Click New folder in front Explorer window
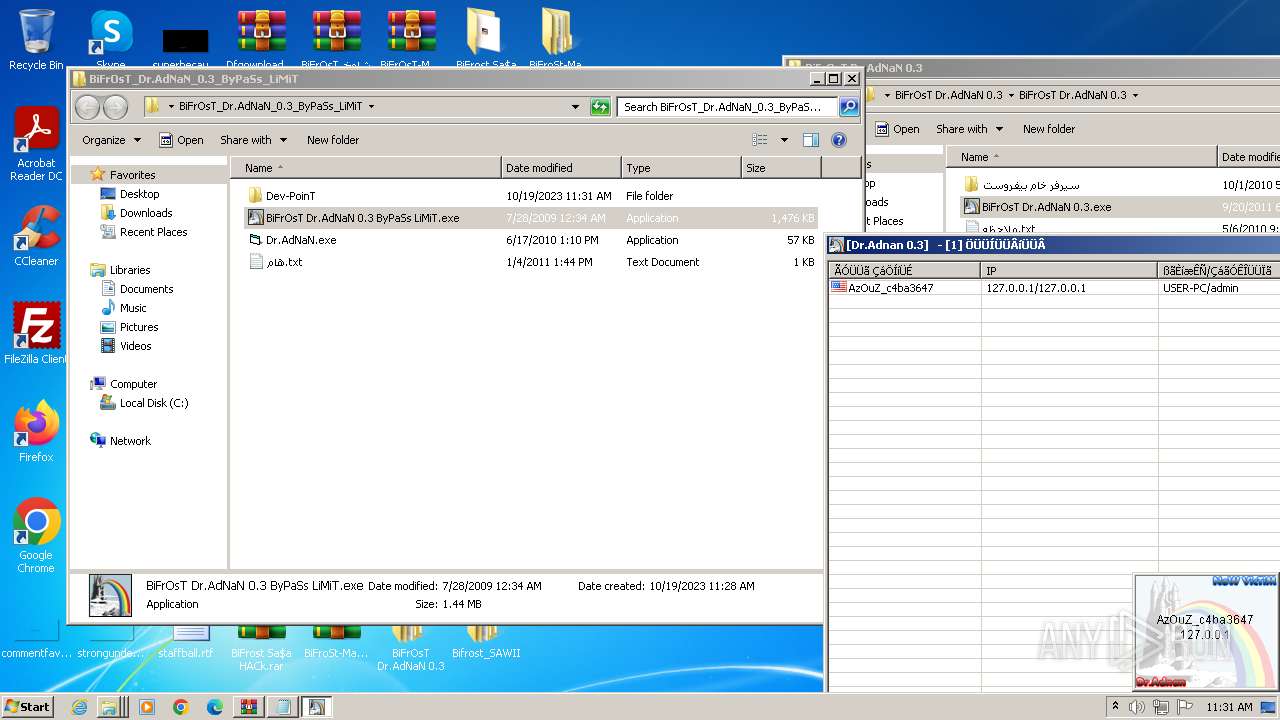1280x720 pixels. coord(333,140)
